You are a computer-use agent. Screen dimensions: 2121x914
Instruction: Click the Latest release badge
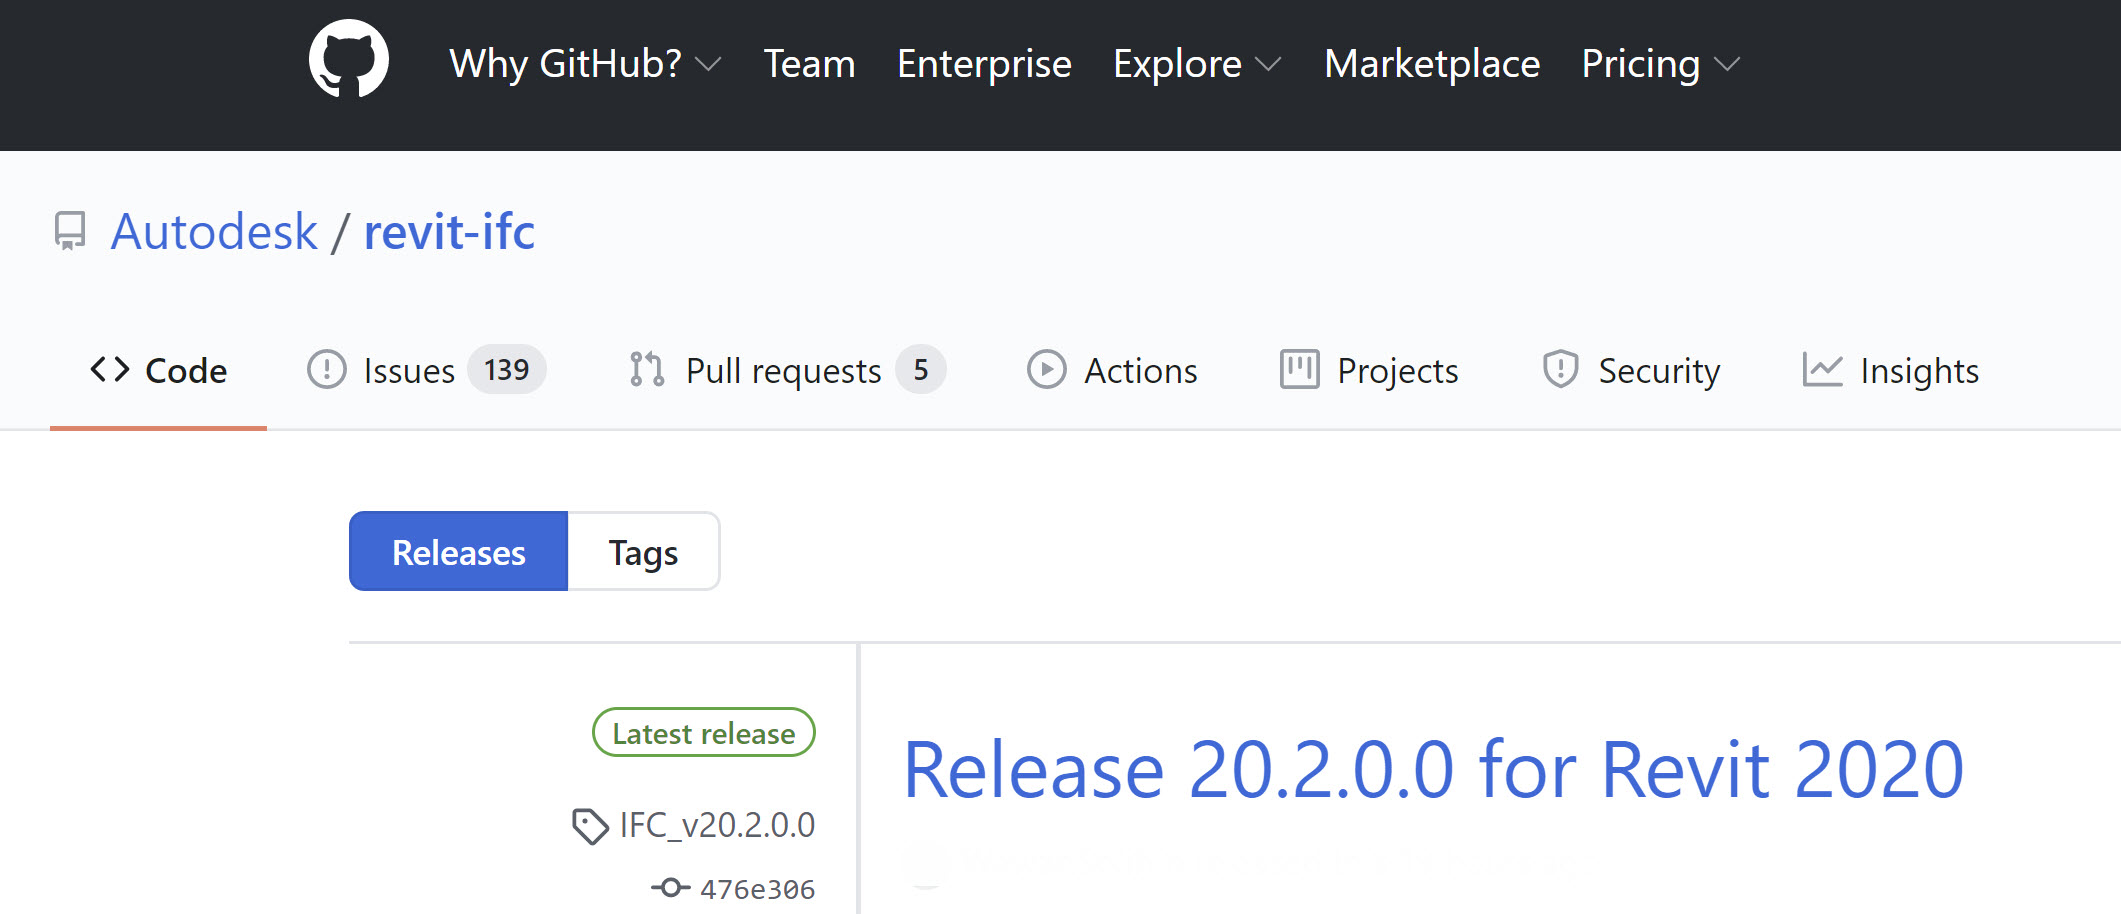point(704,733)
